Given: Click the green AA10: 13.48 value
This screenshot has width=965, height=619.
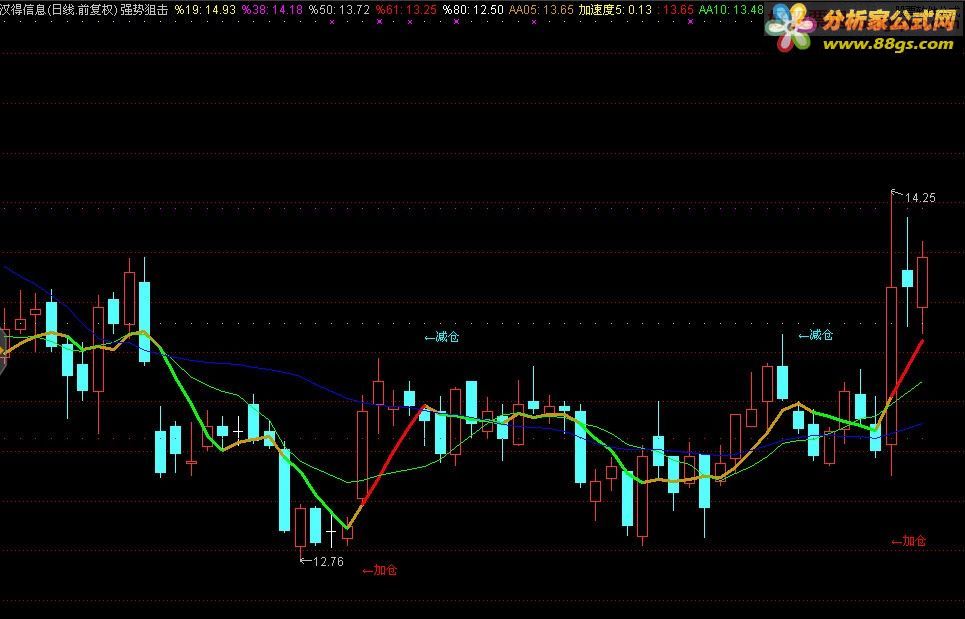Looking at the screenshot, I should [731, 10].
